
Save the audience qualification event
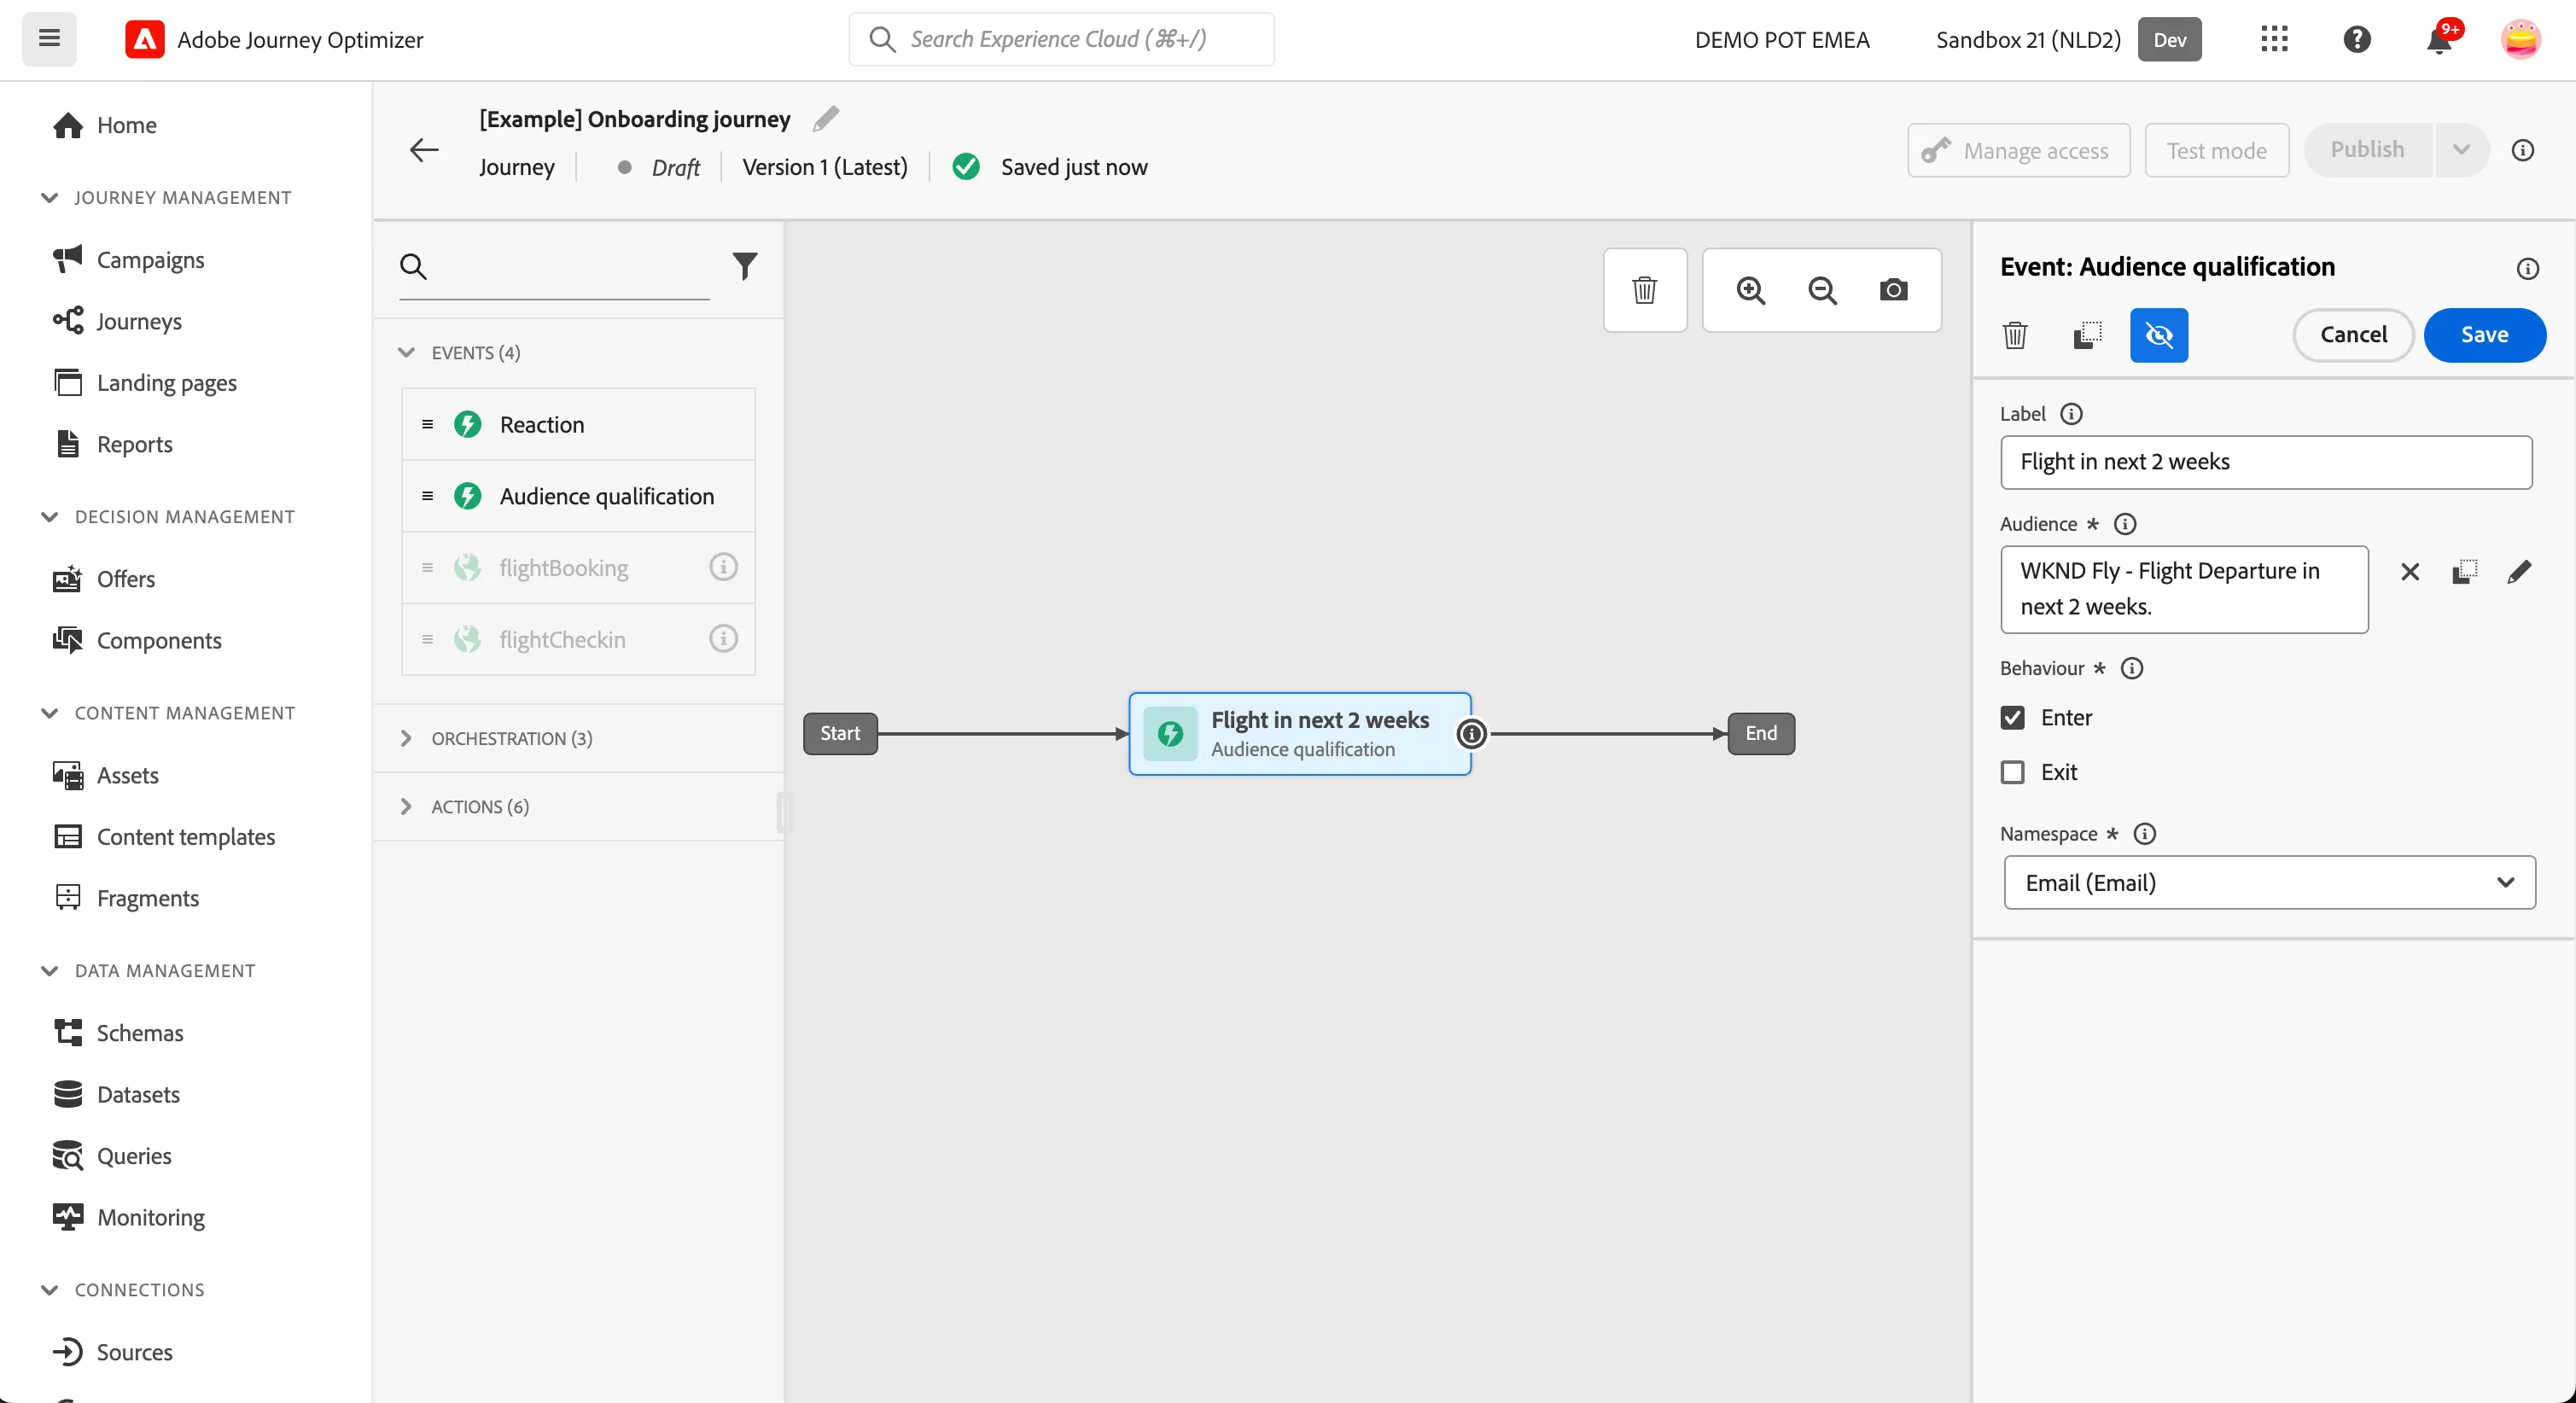point(2483,335)
